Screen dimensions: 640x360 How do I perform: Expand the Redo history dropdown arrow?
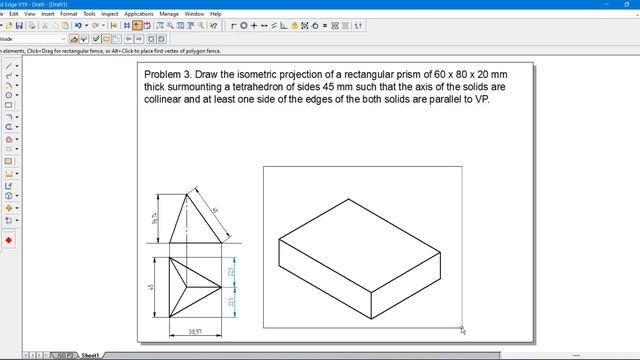tap(103, 26)
